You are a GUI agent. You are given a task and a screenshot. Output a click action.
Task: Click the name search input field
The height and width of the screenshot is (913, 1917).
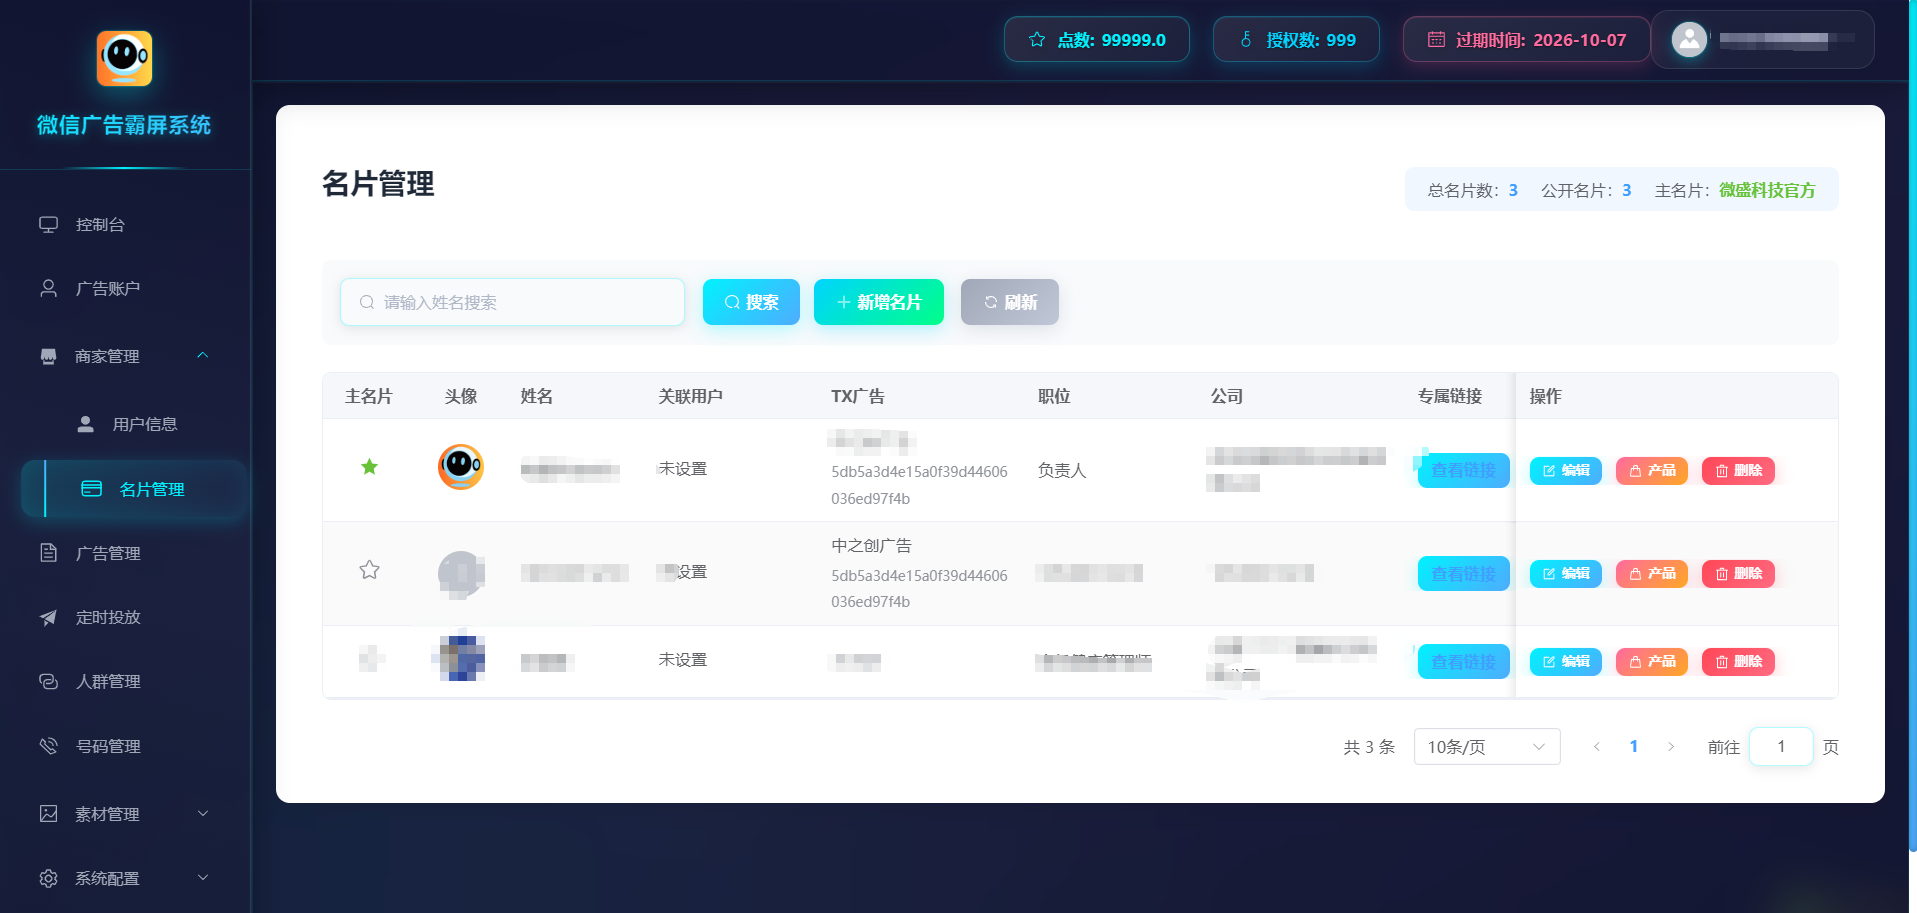pos(512,302)
